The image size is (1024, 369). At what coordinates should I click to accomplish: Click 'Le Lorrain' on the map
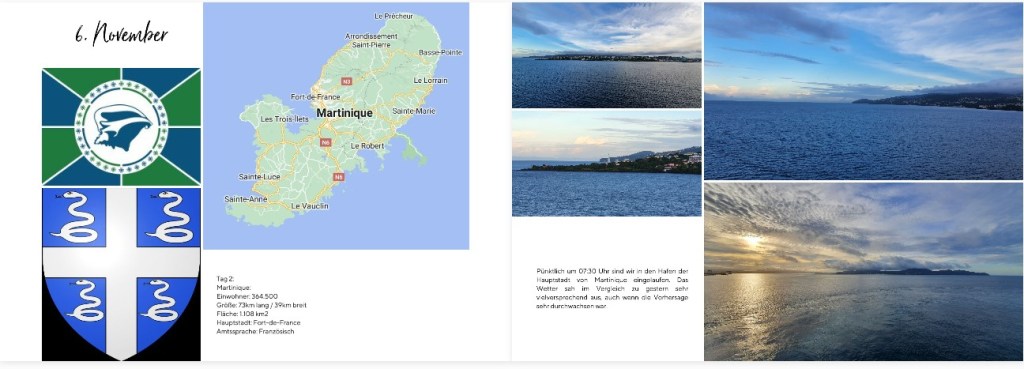click(430, 80)
